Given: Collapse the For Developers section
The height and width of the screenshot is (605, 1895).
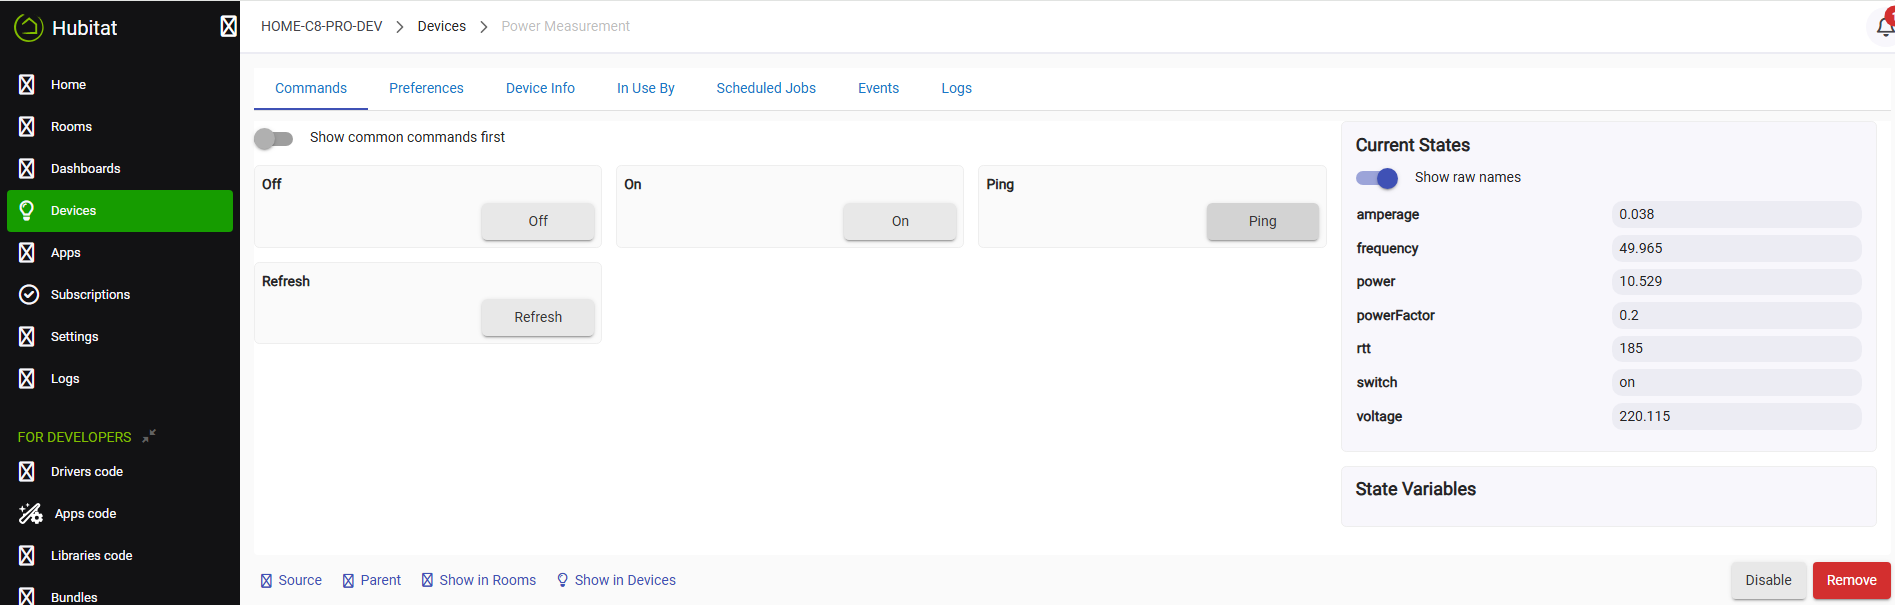Looking at the screenshot, I should click(x=149, y=436).
